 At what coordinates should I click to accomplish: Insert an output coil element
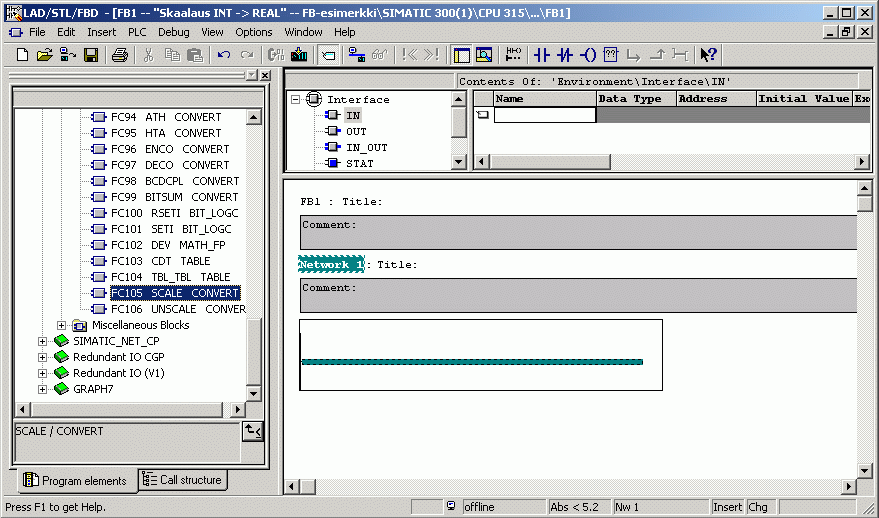coord(588,54)
